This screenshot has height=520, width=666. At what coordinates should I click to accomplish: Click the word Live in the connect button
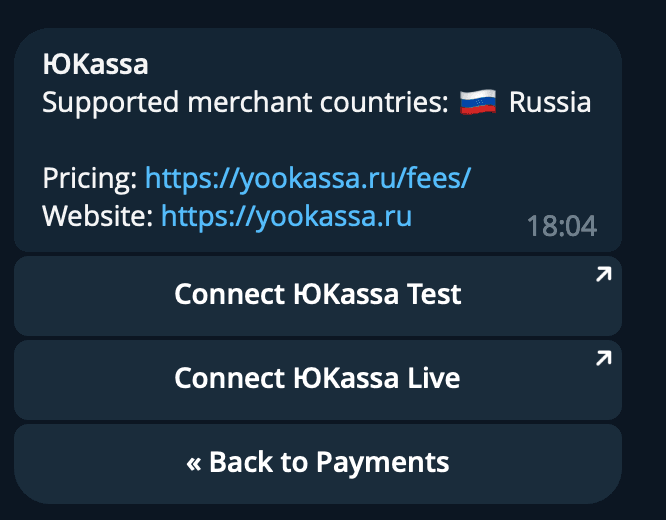434,378
